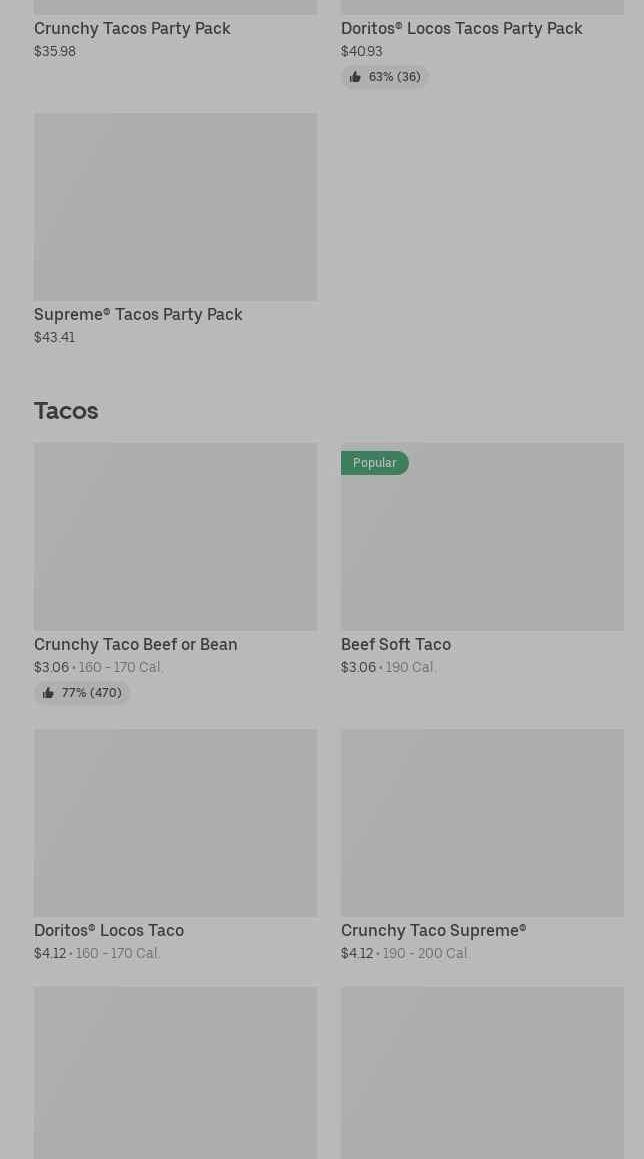The image size is (644, 1159).
Task: Open the Doritos Locos Taco item title
Action: tap(109, 930)
